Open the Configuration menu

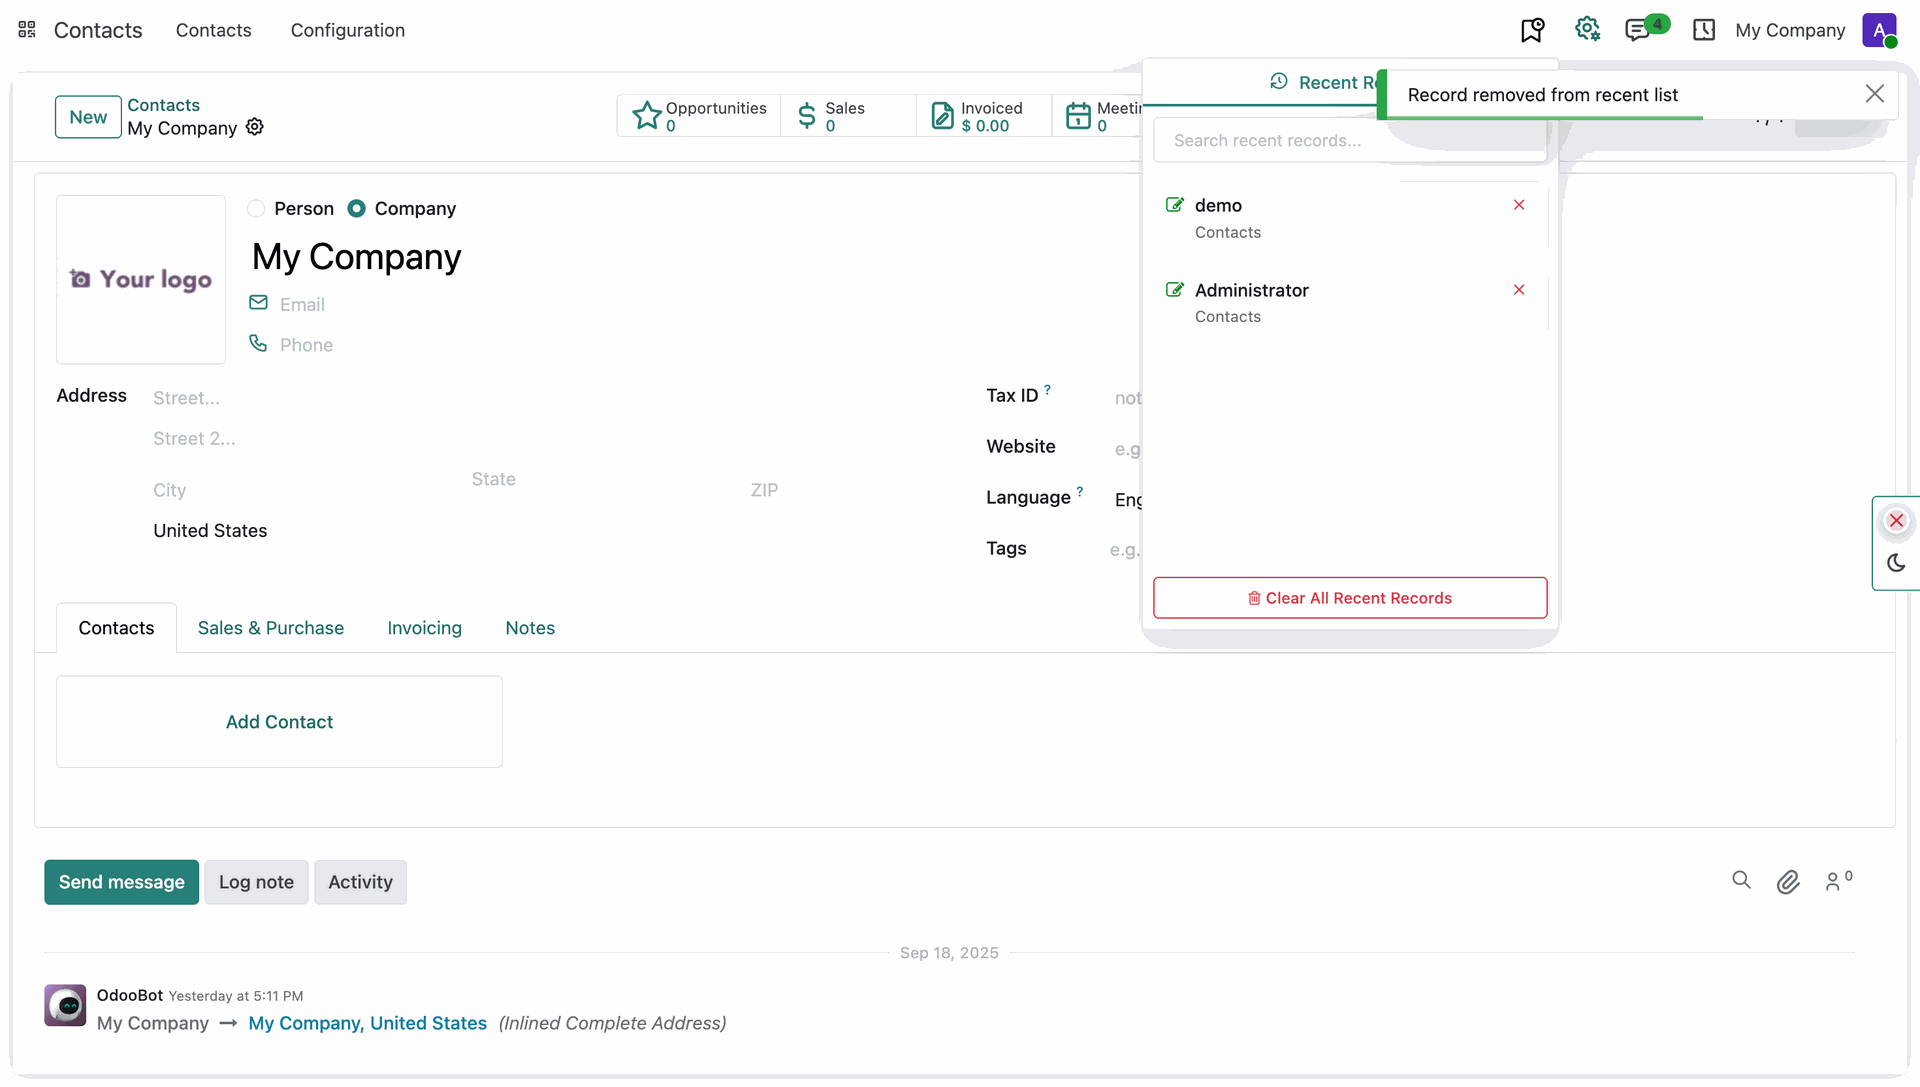348,30
